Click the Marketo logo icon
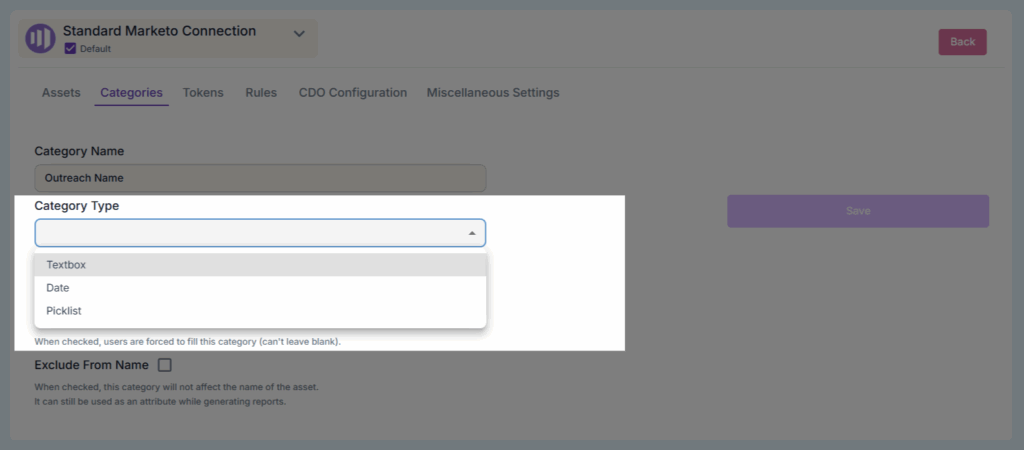This screenshot has width=1024, height=450. 40,39
